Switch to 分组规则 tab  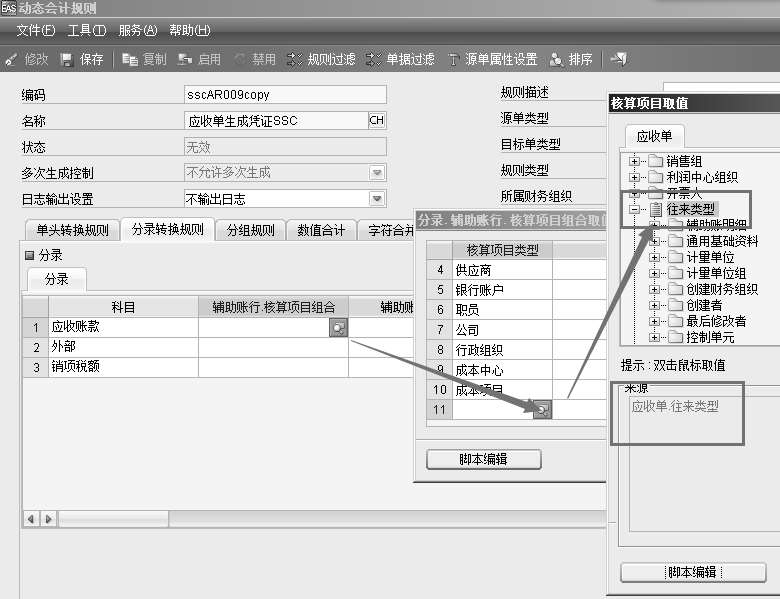251,230
